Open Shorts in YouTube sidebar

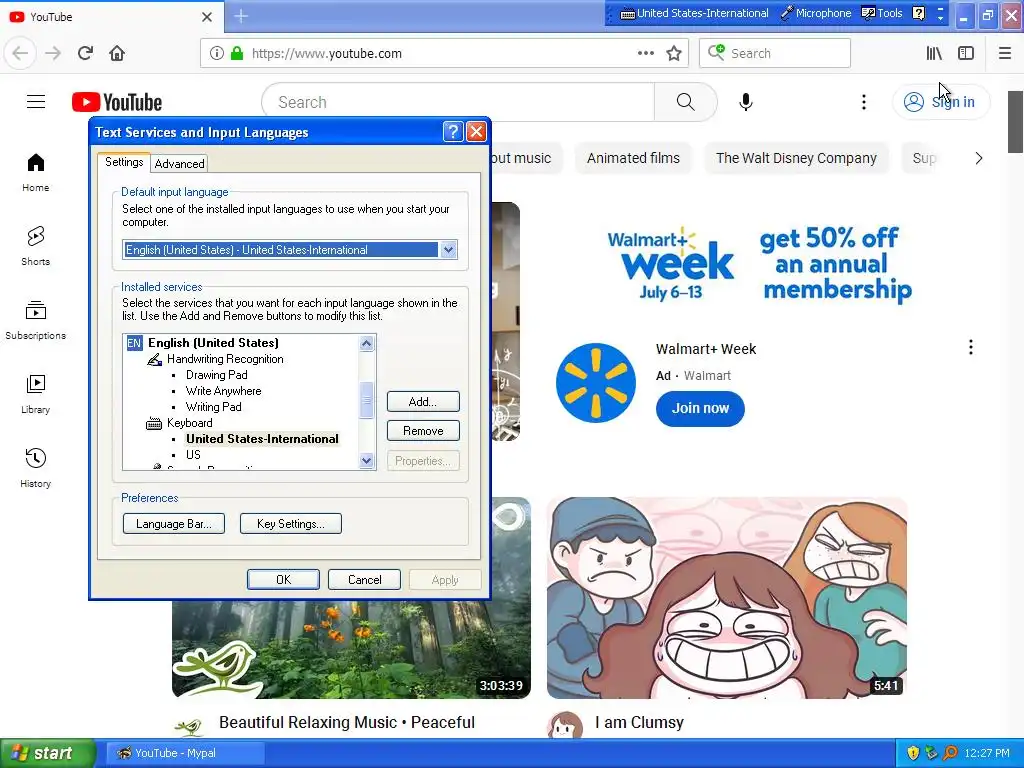click(x=35, y=246)
